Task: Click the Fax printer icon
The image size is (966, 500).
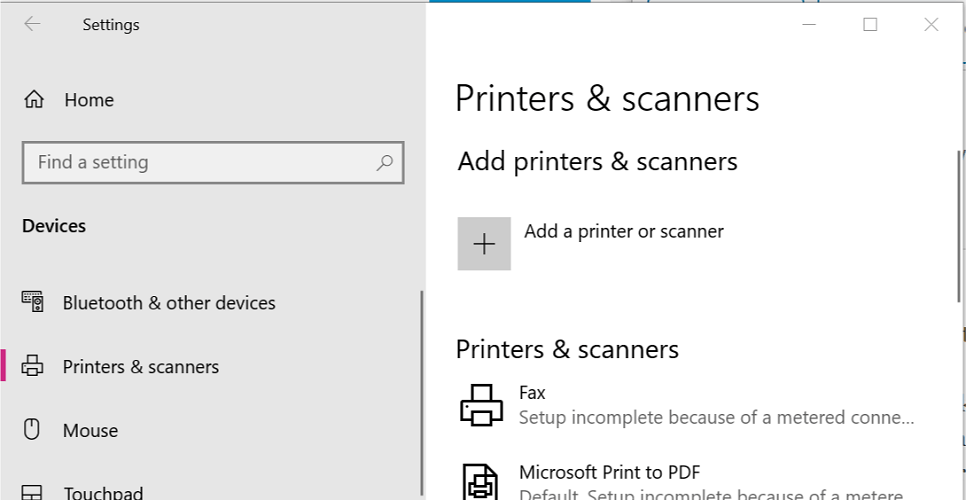Action: pyautogui.click(x=482, y=405)
